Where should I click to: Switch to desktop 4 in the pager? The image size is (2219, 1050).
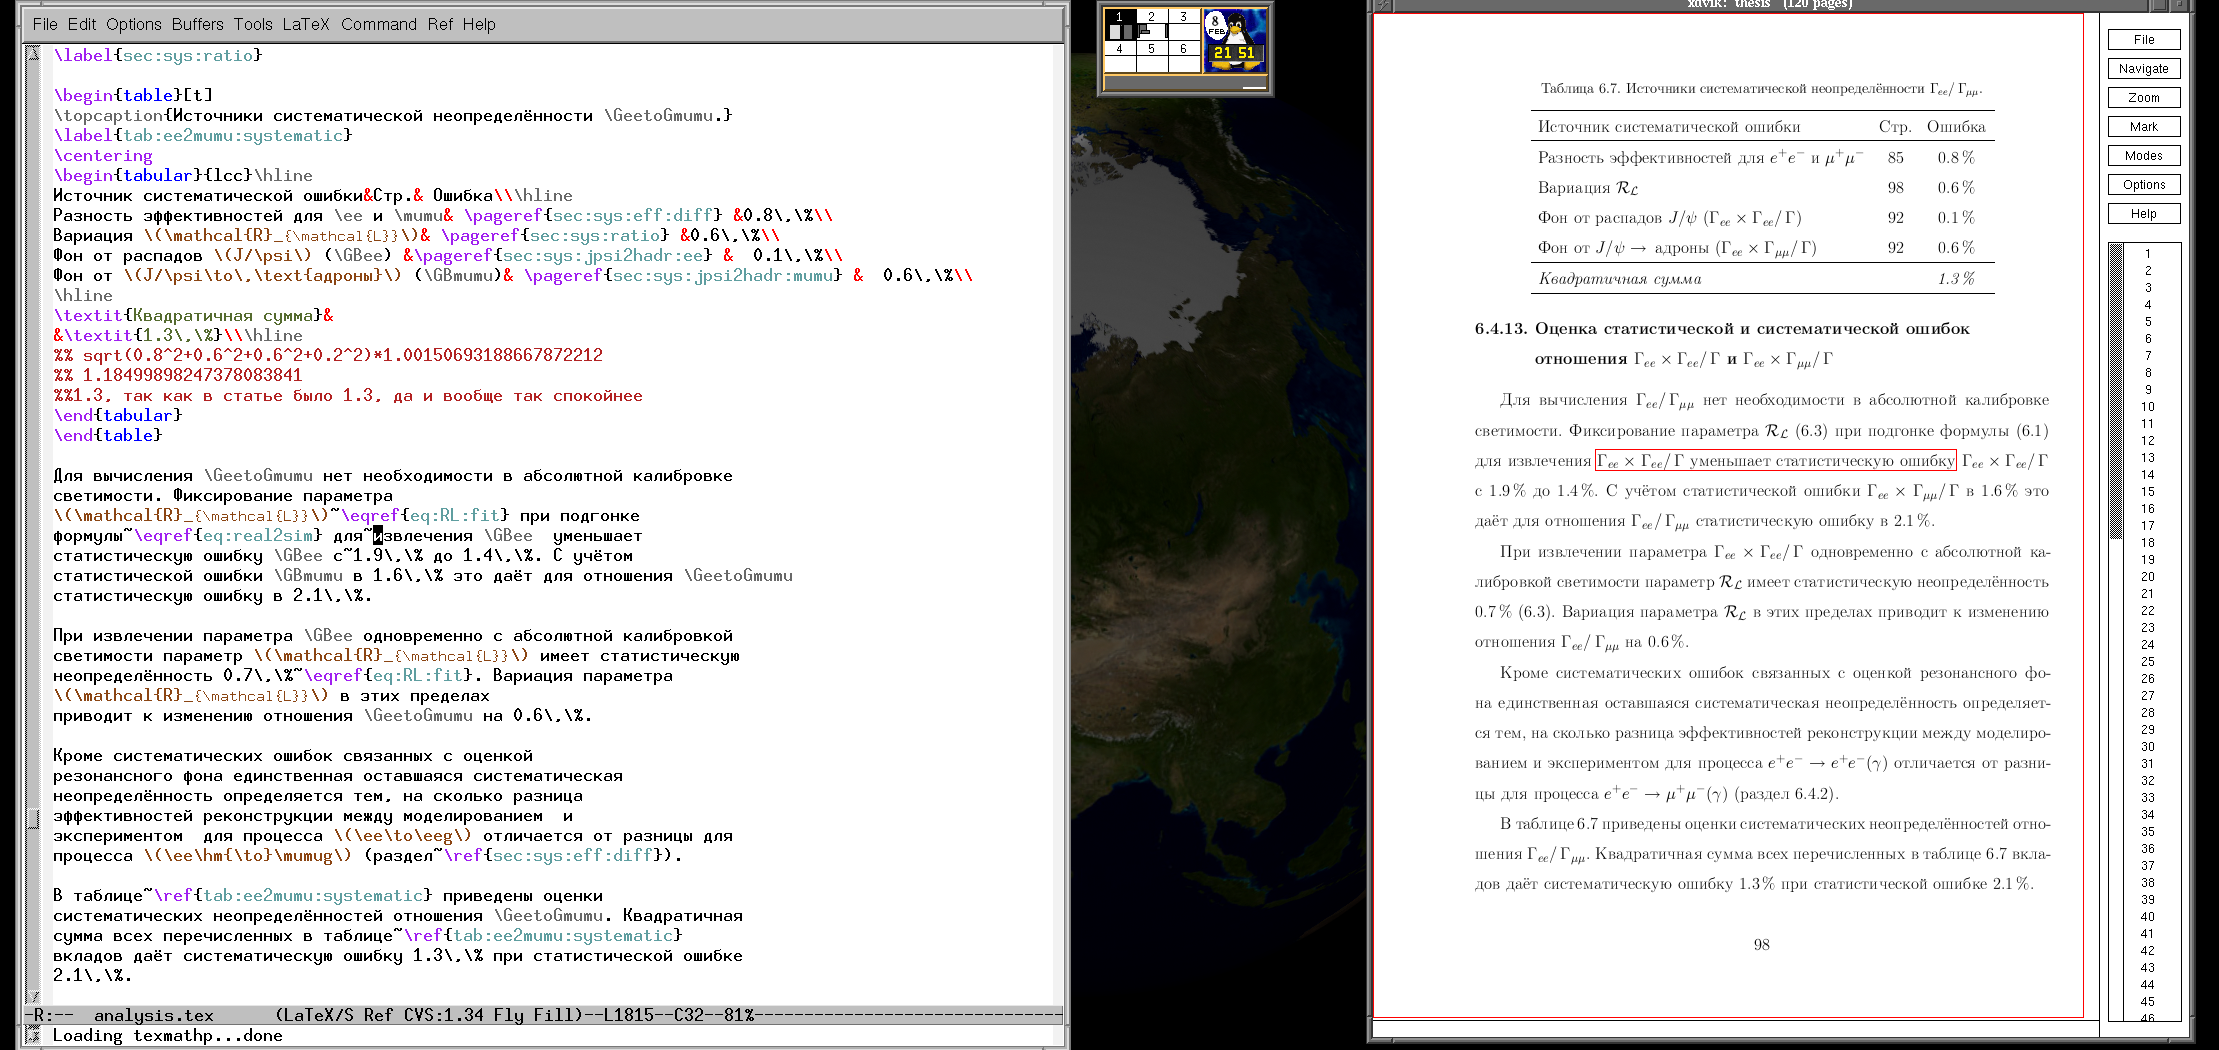(x=1119, y=57)
